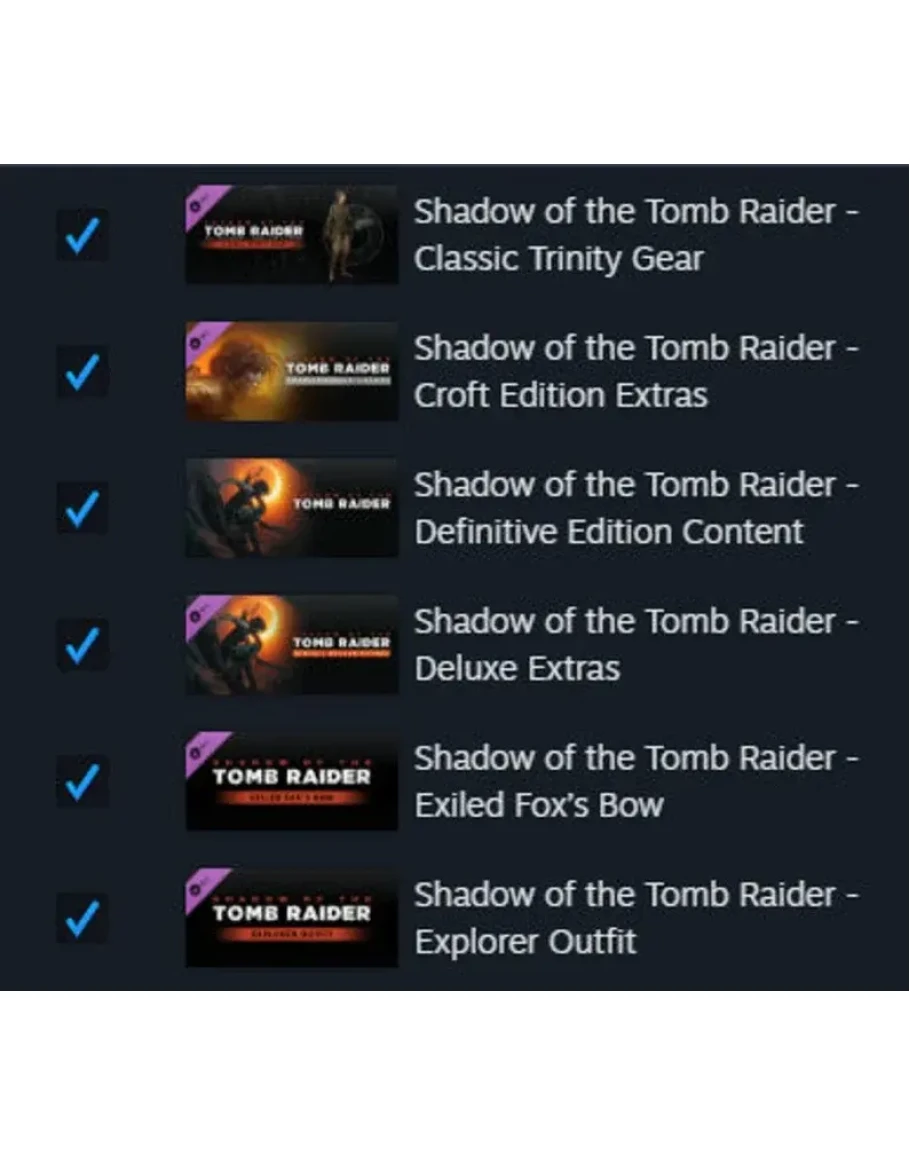Toggle the Croft Edition Extras checkbox
This screenshot has height=1155, width=910.
point(83,372)
